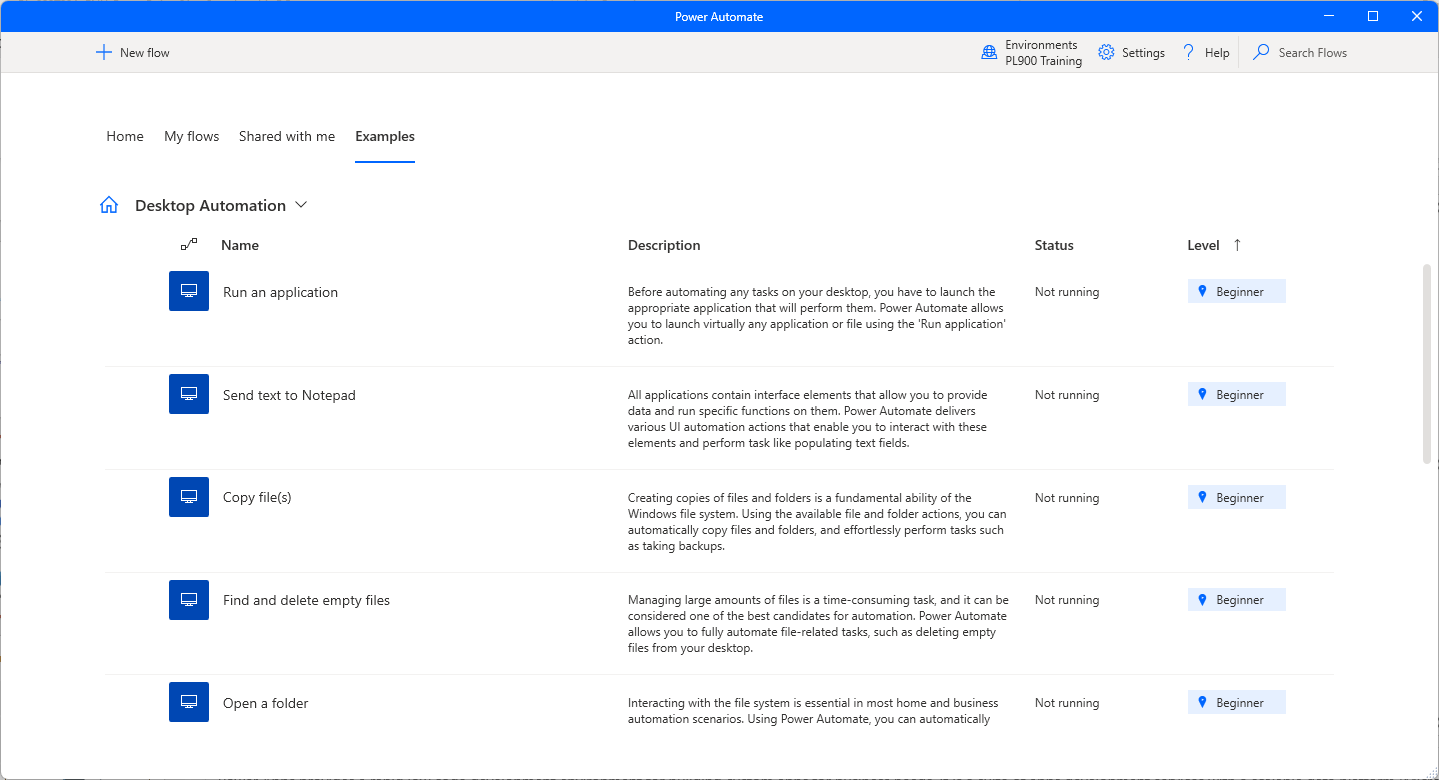Switch to the Shared with me tab

[x=287, y=136]
